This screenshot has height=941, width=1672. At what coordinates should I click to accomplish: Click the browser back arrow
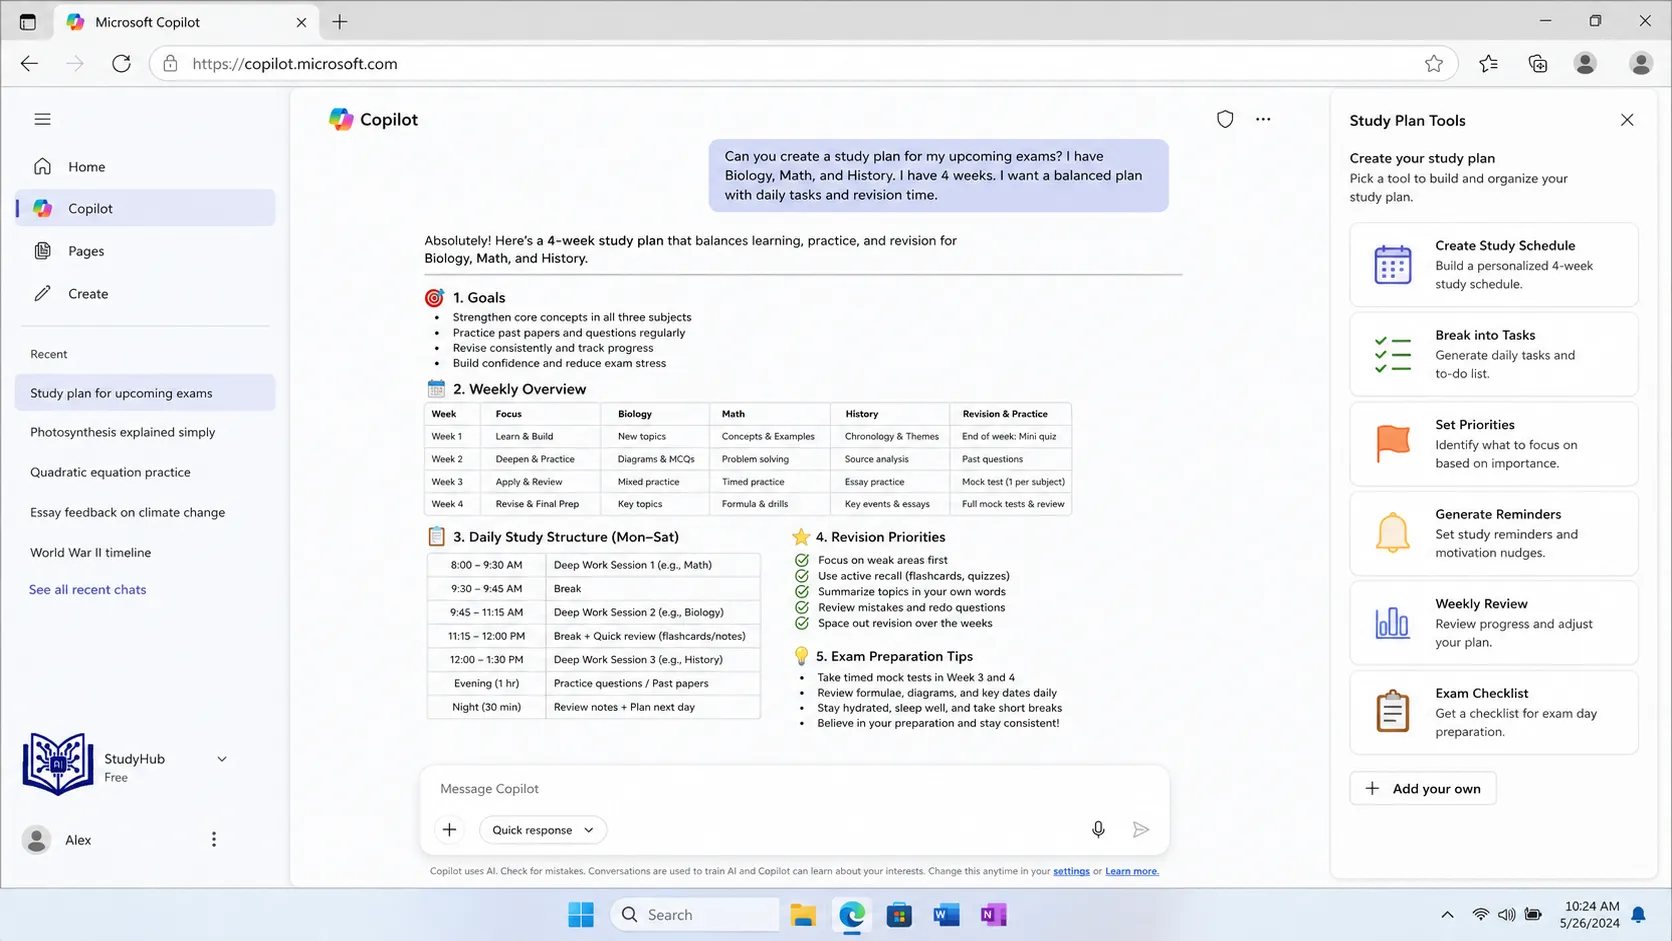pos(29,63)
